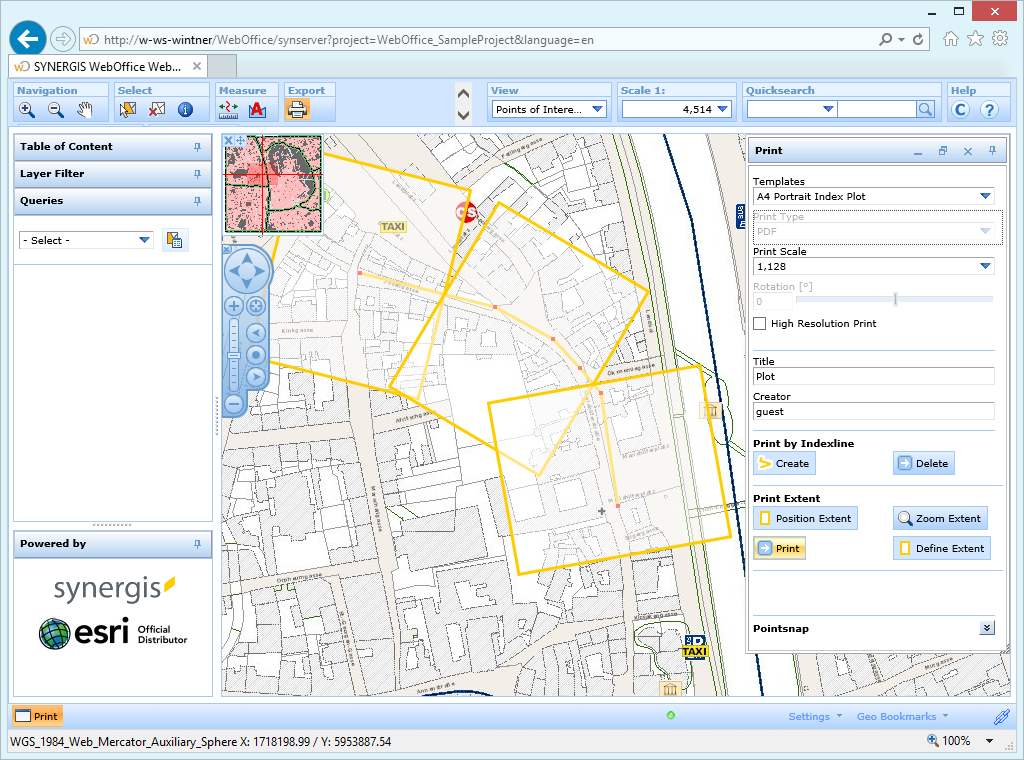The width and height of the screenshot is (1024, 760).
Task: Click the Quicksearch magnifier icon
Action: [x=926, y=110]
